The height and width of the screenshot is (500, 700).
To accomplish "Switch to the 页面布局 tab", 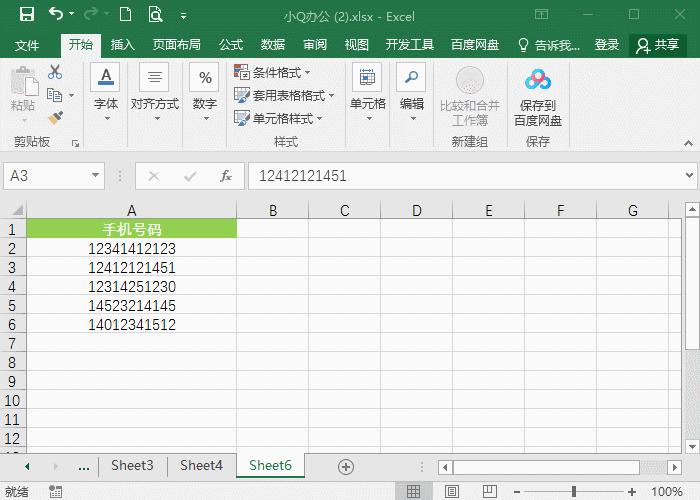I will point(176,45).
